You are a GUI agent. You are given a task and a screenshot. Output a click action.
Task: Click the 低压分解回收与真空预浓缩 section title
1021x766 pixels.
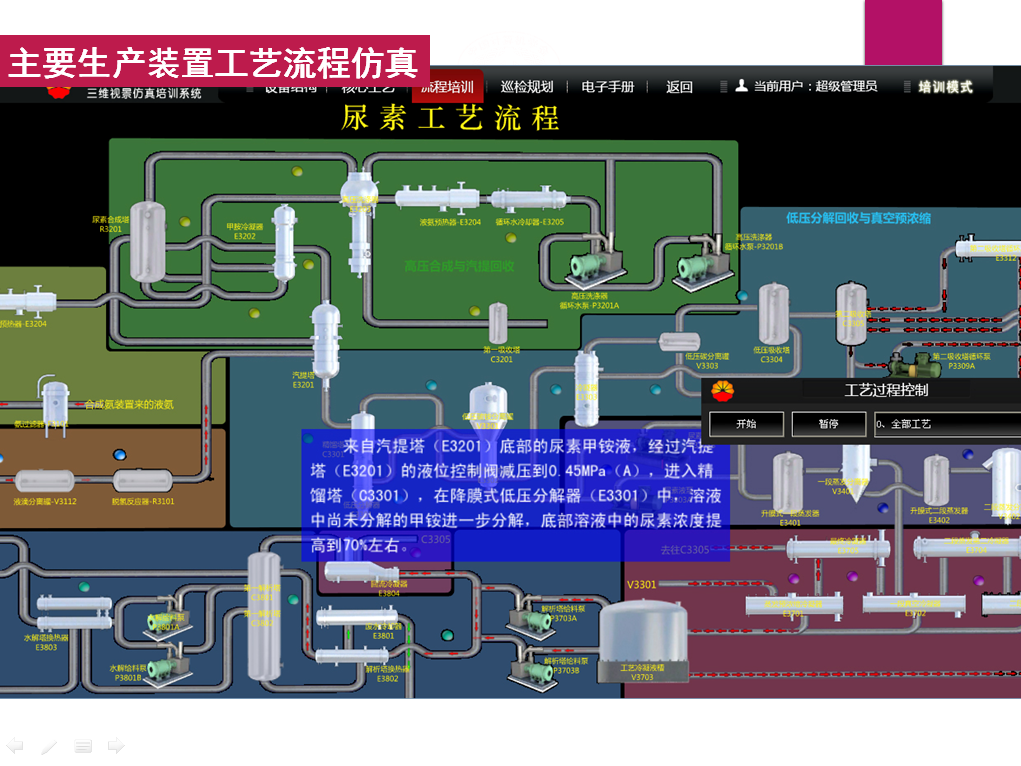858,218
